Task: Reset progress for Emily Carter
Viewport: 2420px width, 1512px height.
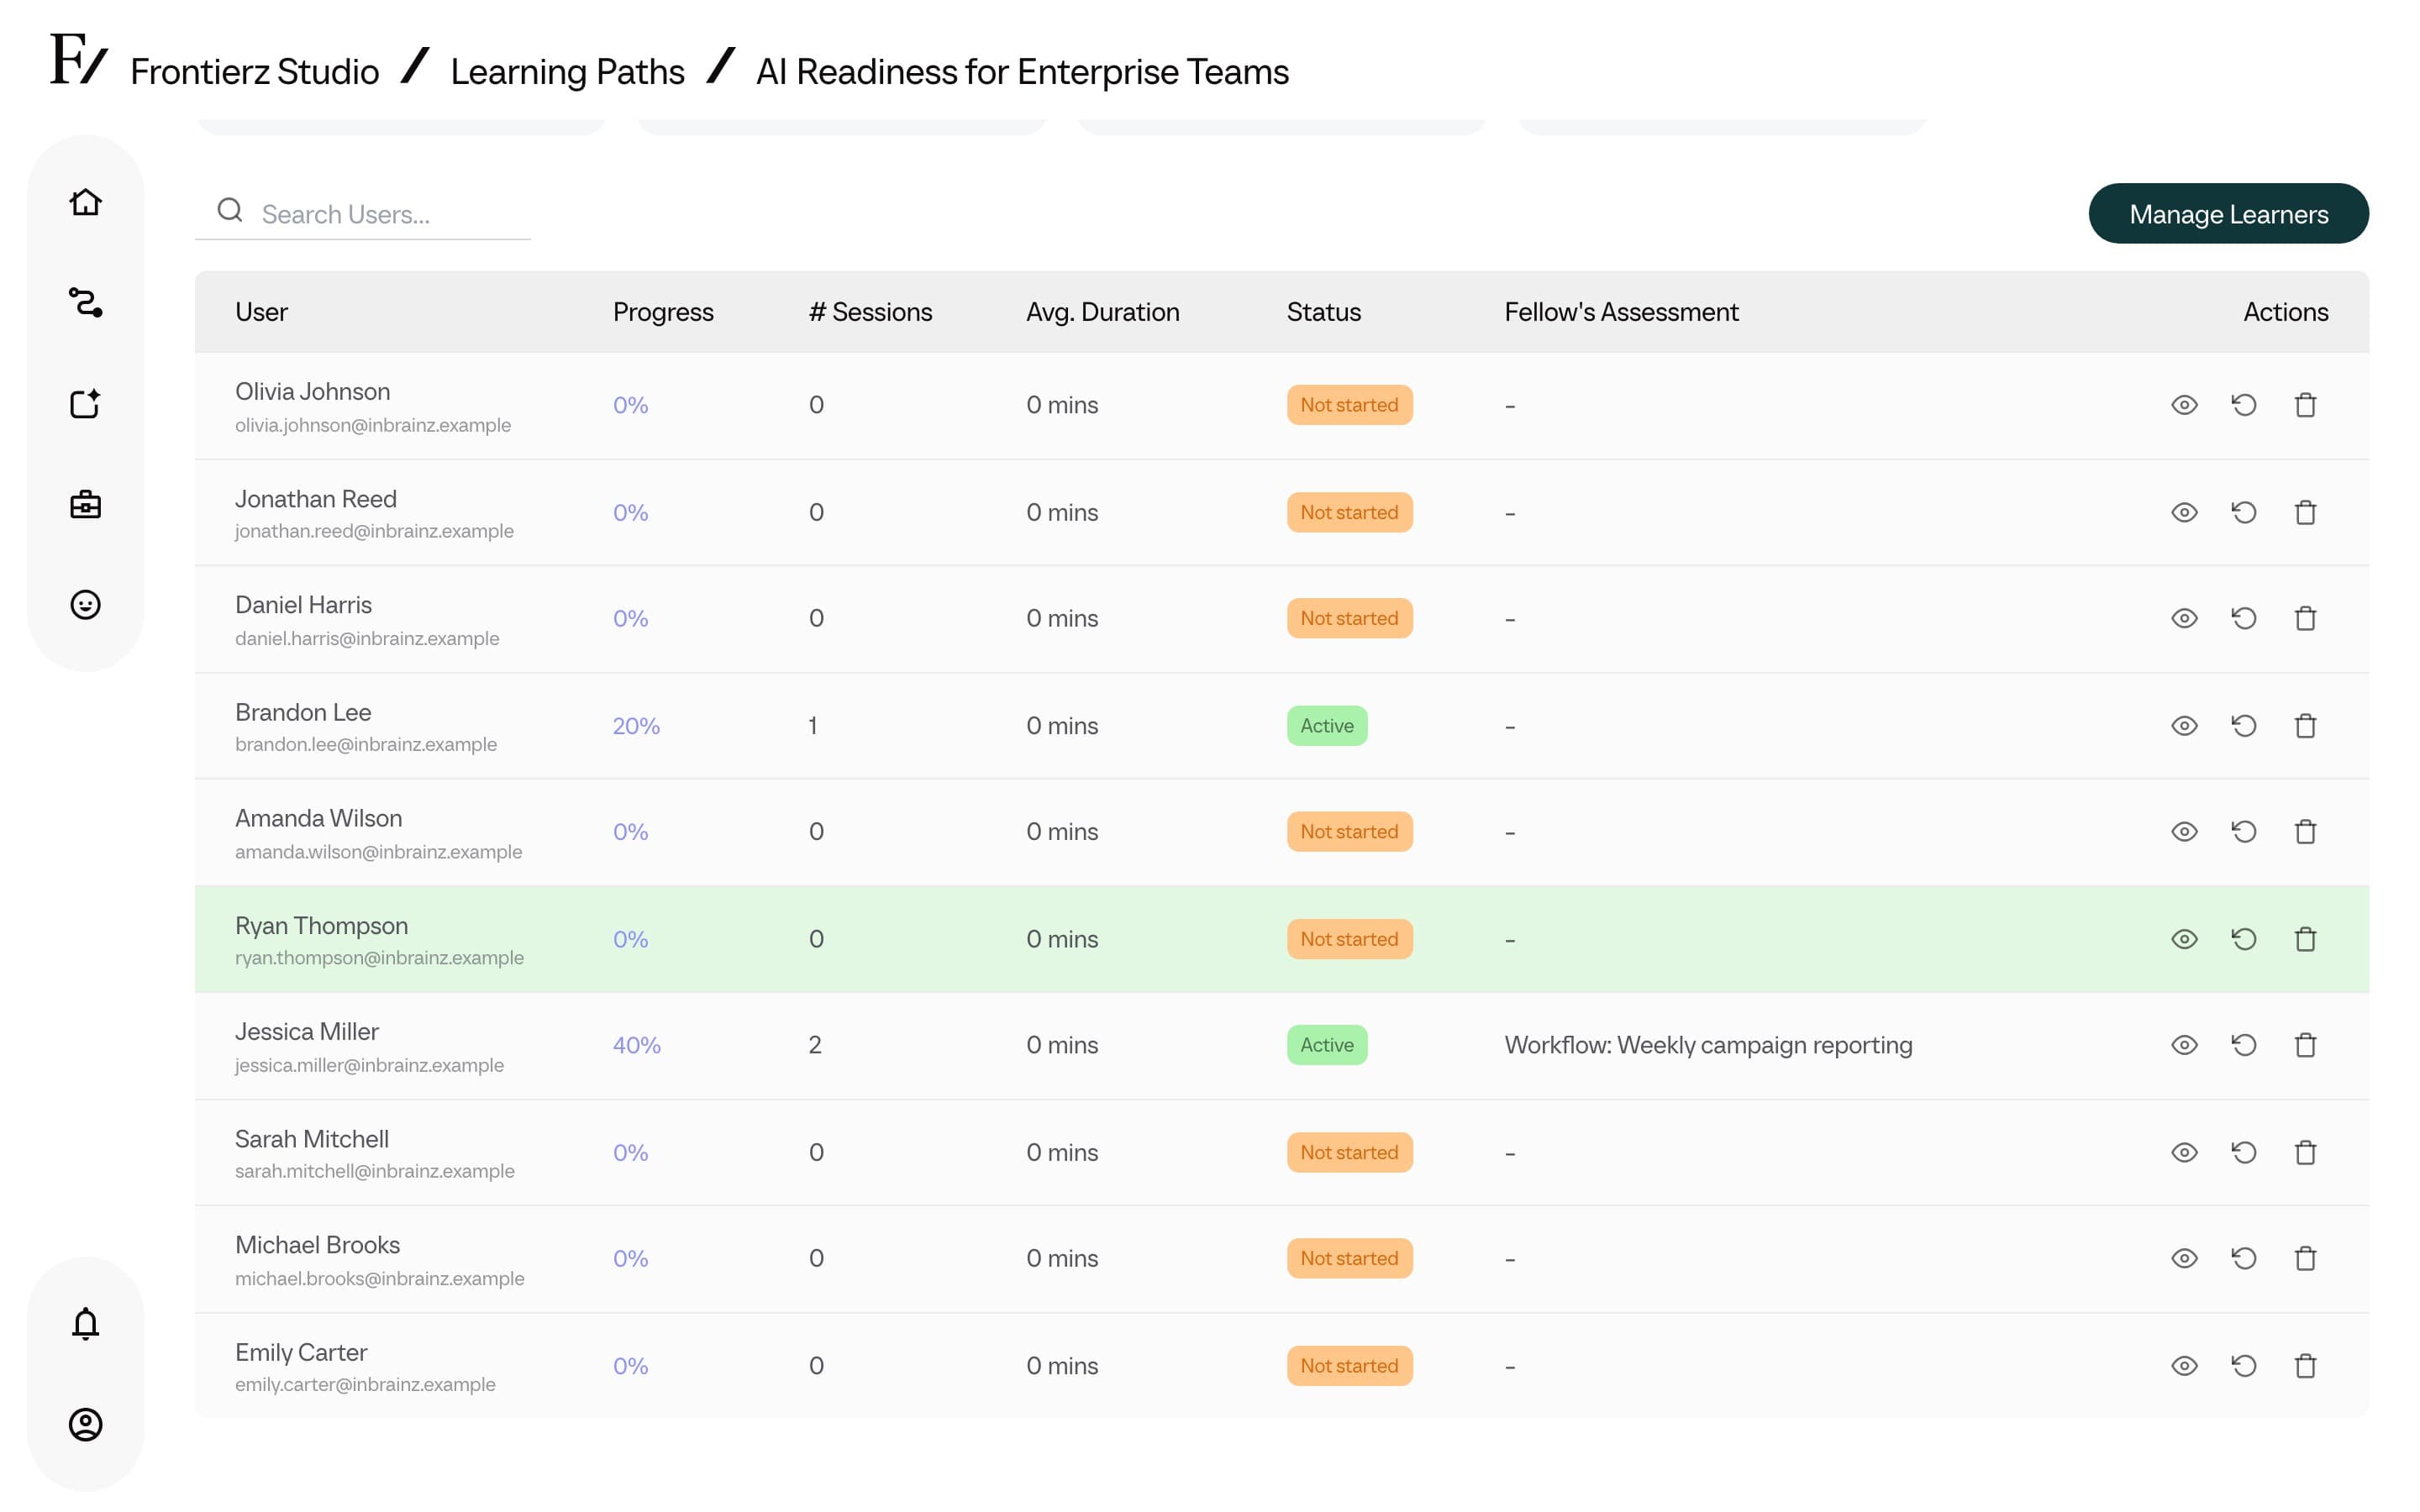Action: 2244,1366
